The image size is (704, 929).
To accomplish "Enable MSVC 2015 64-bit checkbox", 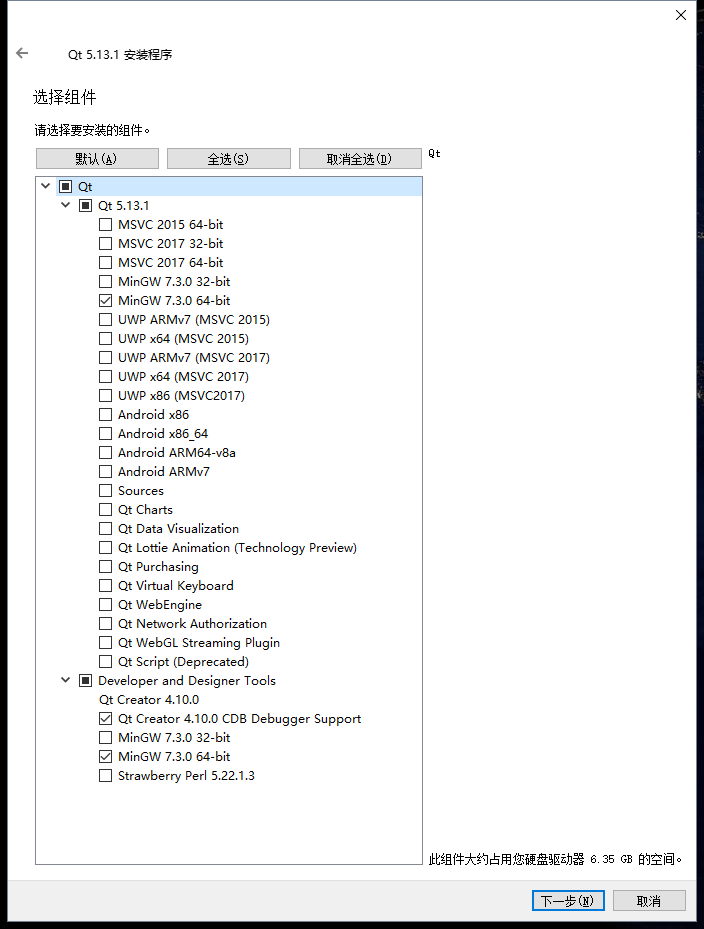I will tap(105, 225).
